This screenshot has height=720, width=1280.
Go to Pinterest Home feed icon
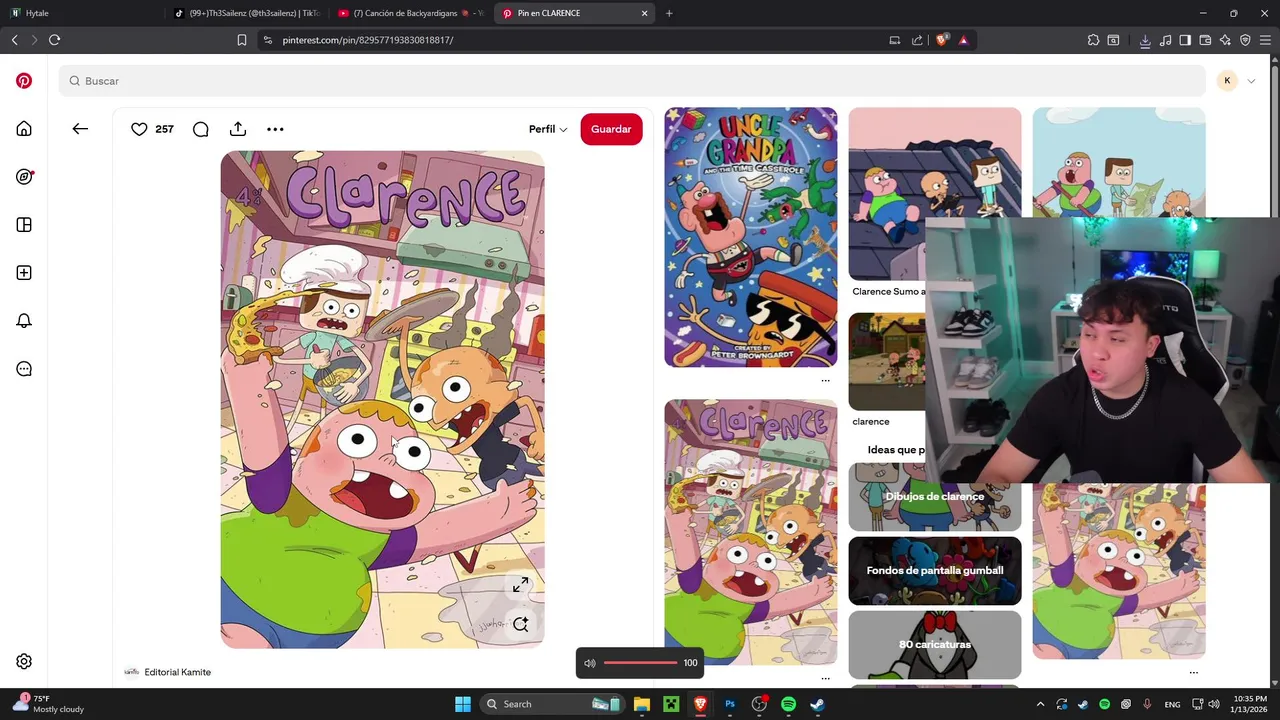tap(24, 129)
